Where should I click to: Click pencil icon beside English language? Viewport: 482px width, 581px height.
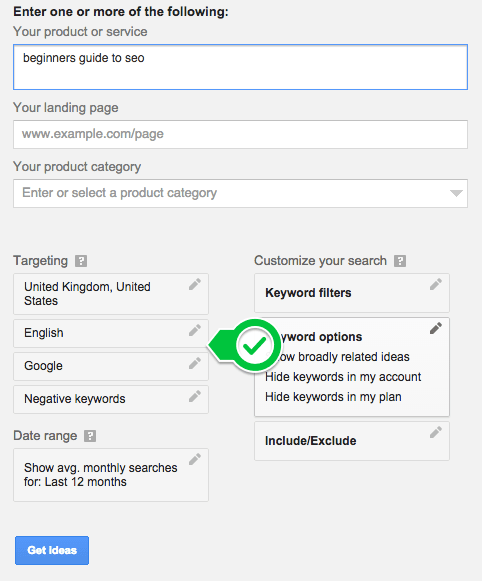[195, 330]
